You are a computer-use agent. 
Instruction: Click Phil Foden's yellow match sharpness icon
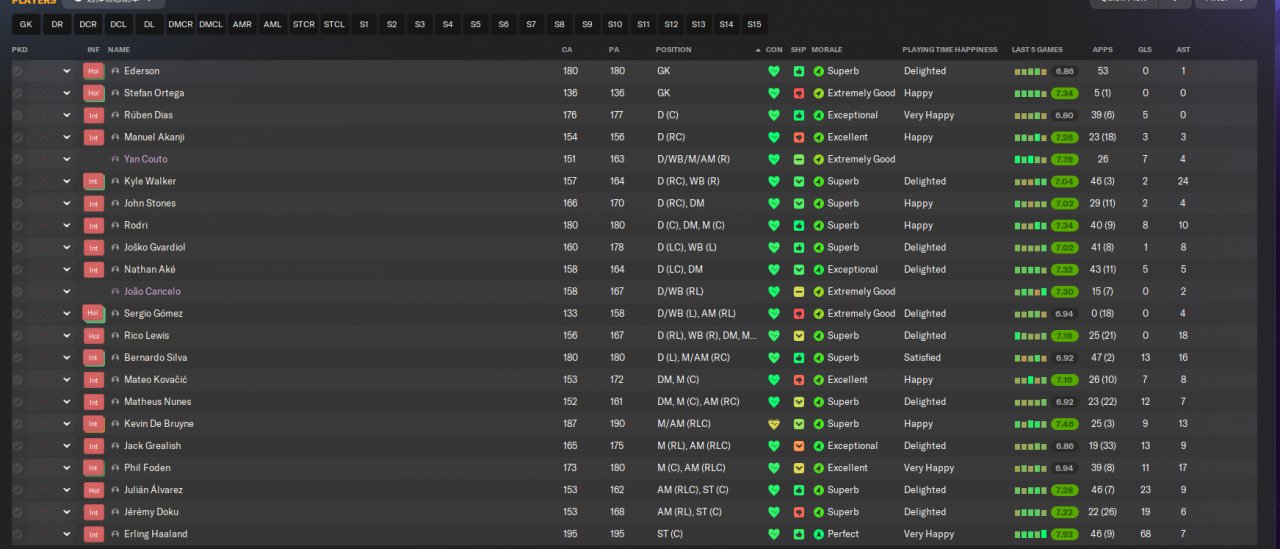point(798,468)
